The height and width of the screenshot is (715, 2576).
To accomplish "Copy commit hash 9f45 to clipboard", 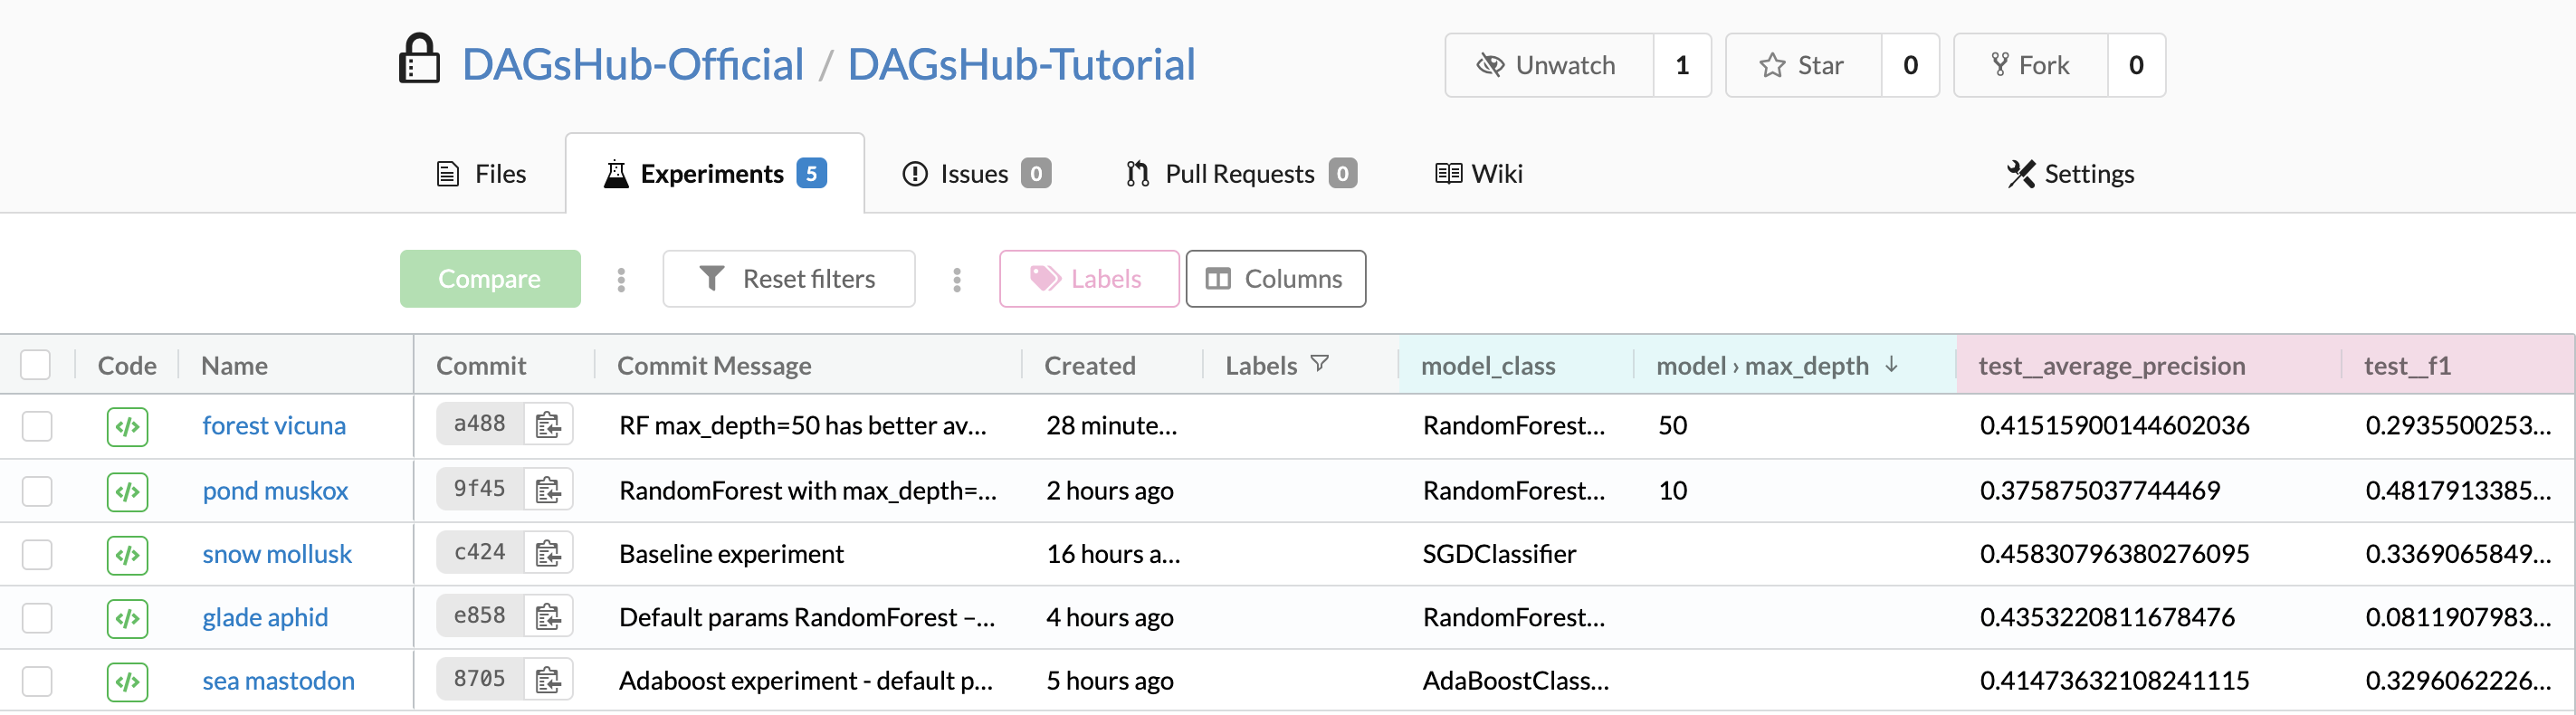I will tap(548, 490).
